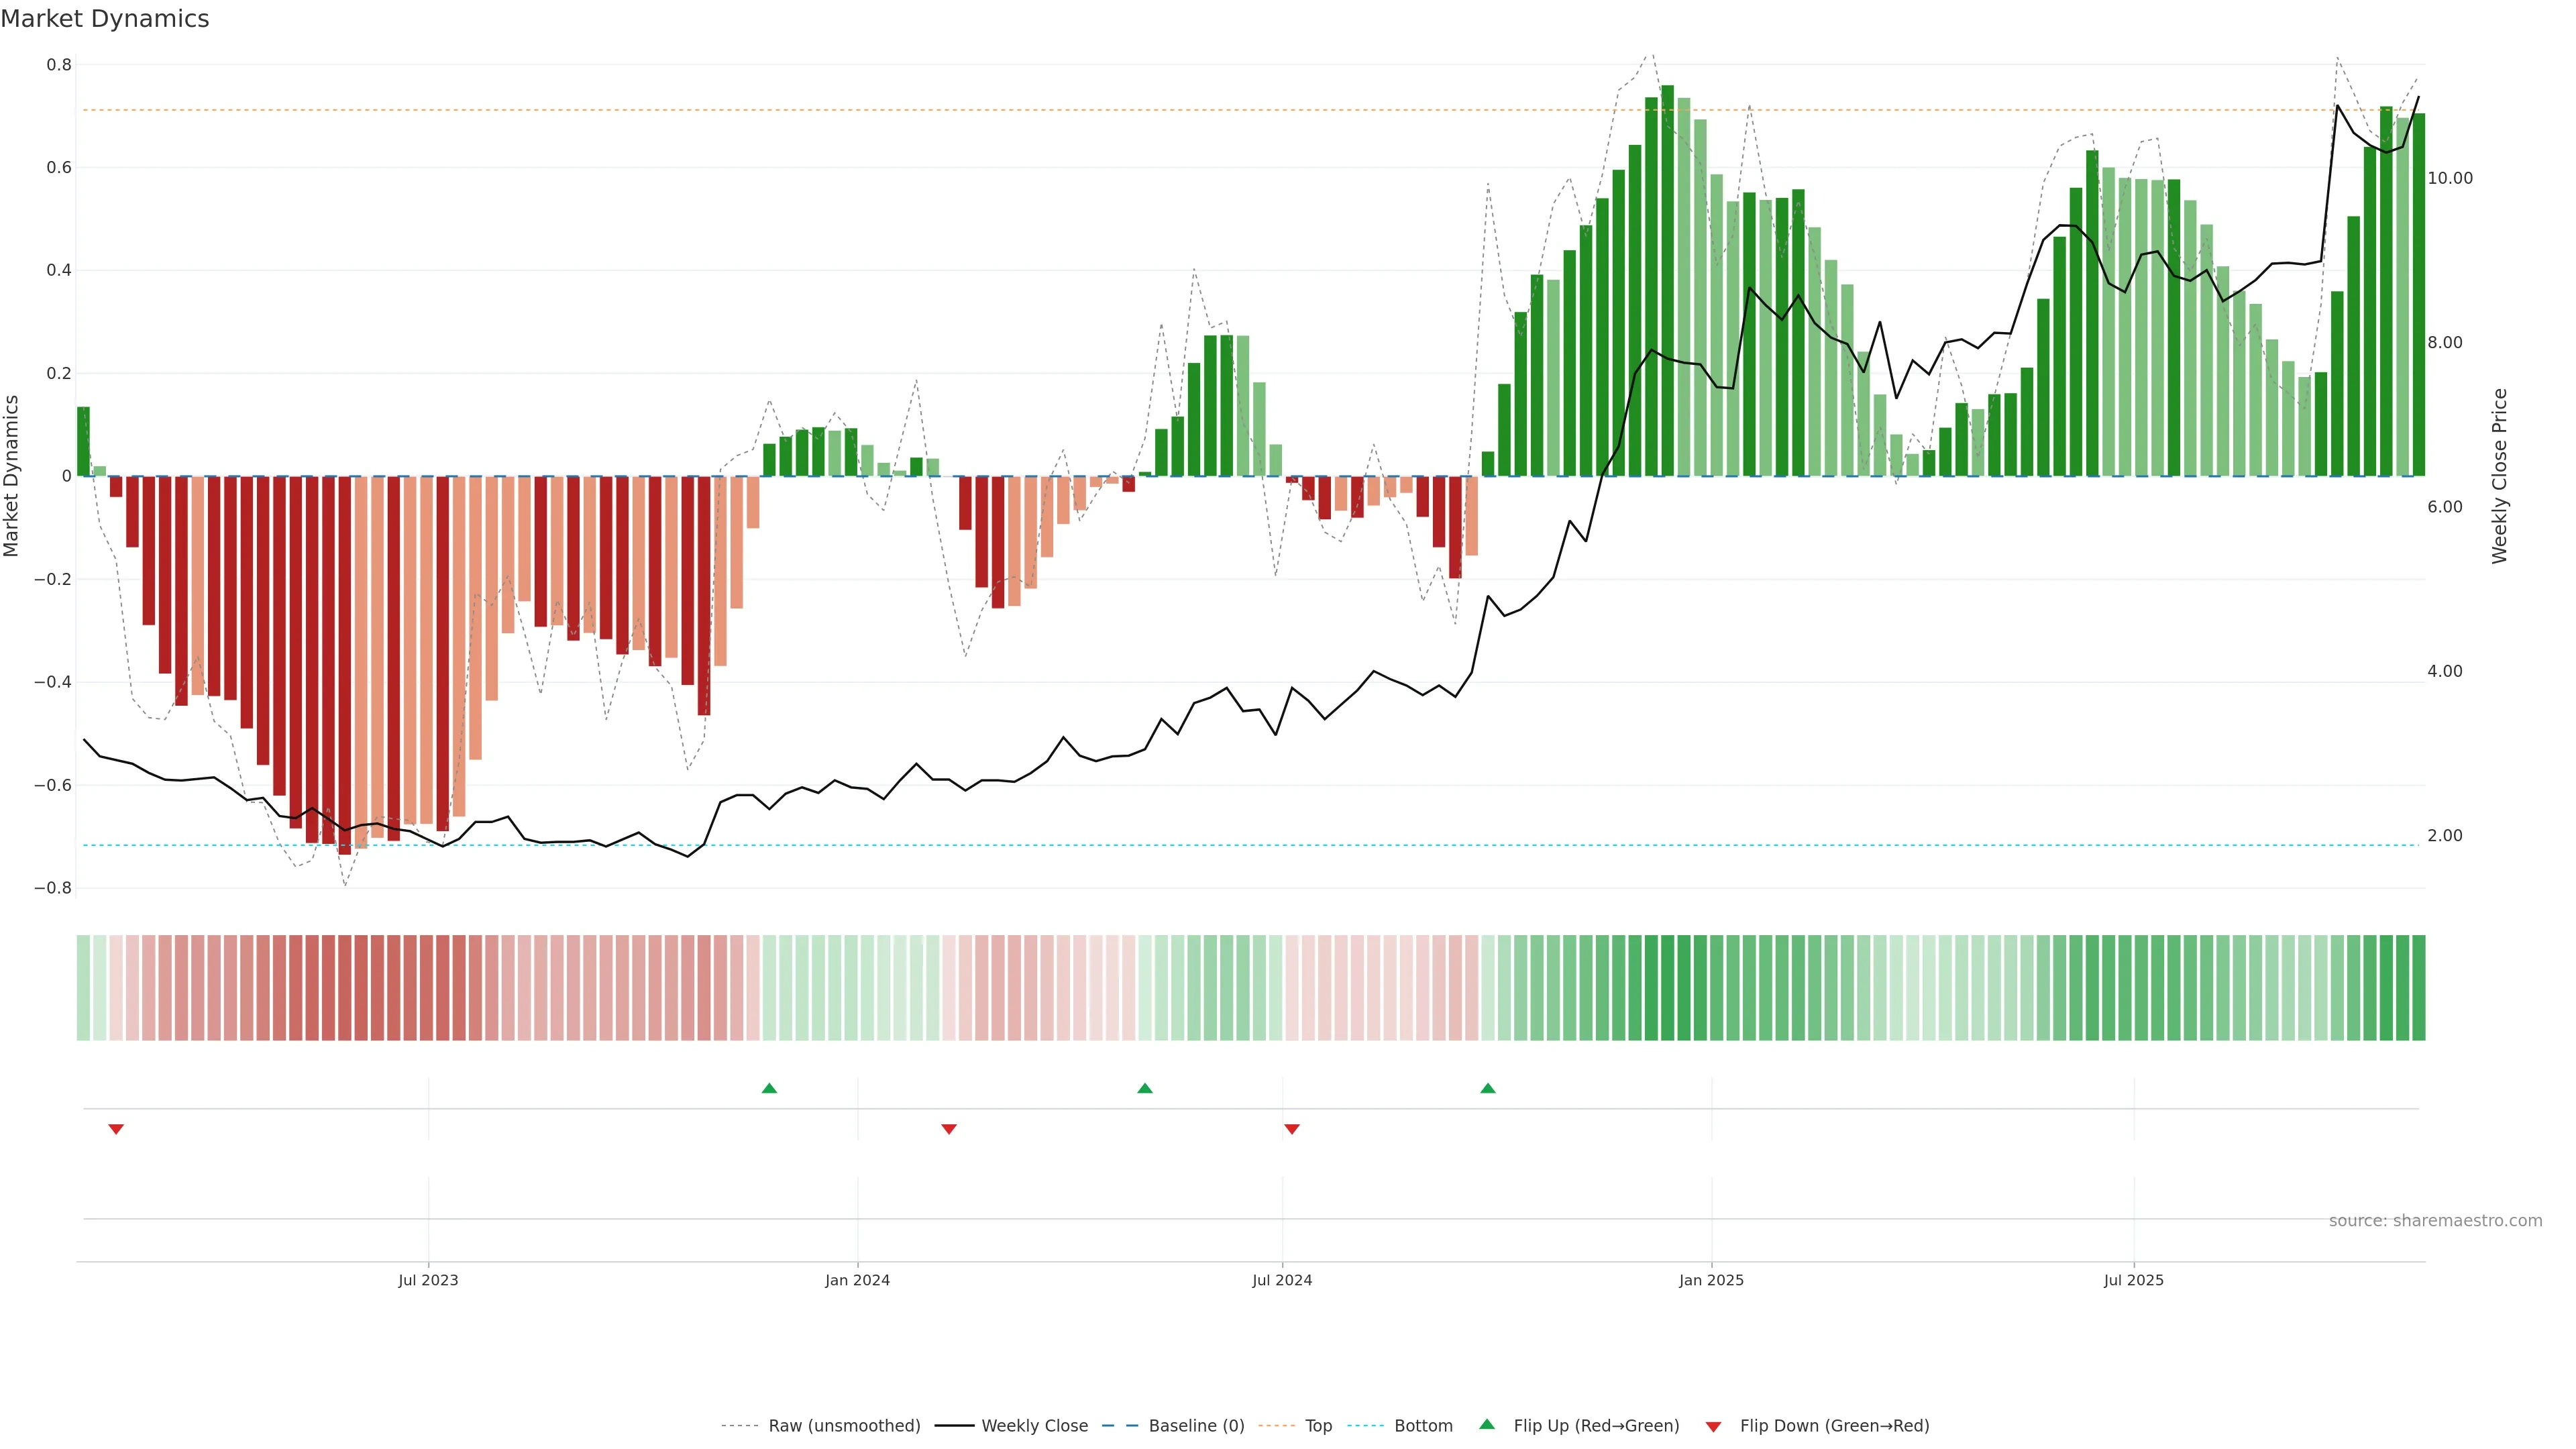
Task: Click the red triangle icon in the legend
Action: 1713,1426
